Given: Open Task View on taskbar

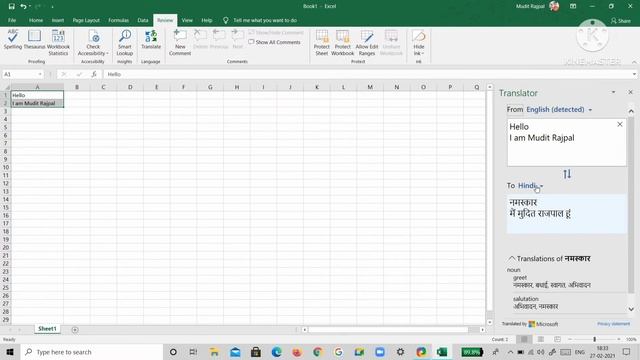Looking at the screenshot, I should pos(193,352).
